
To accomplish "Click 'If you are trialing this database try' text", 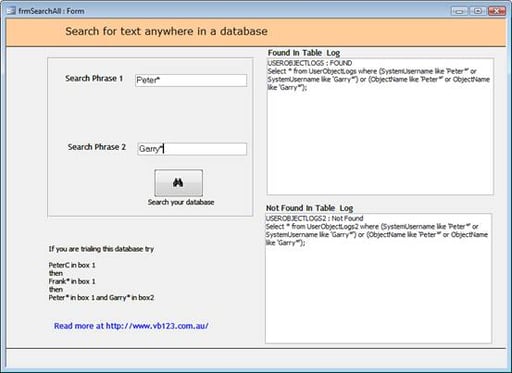I will (x=101, y=249).
